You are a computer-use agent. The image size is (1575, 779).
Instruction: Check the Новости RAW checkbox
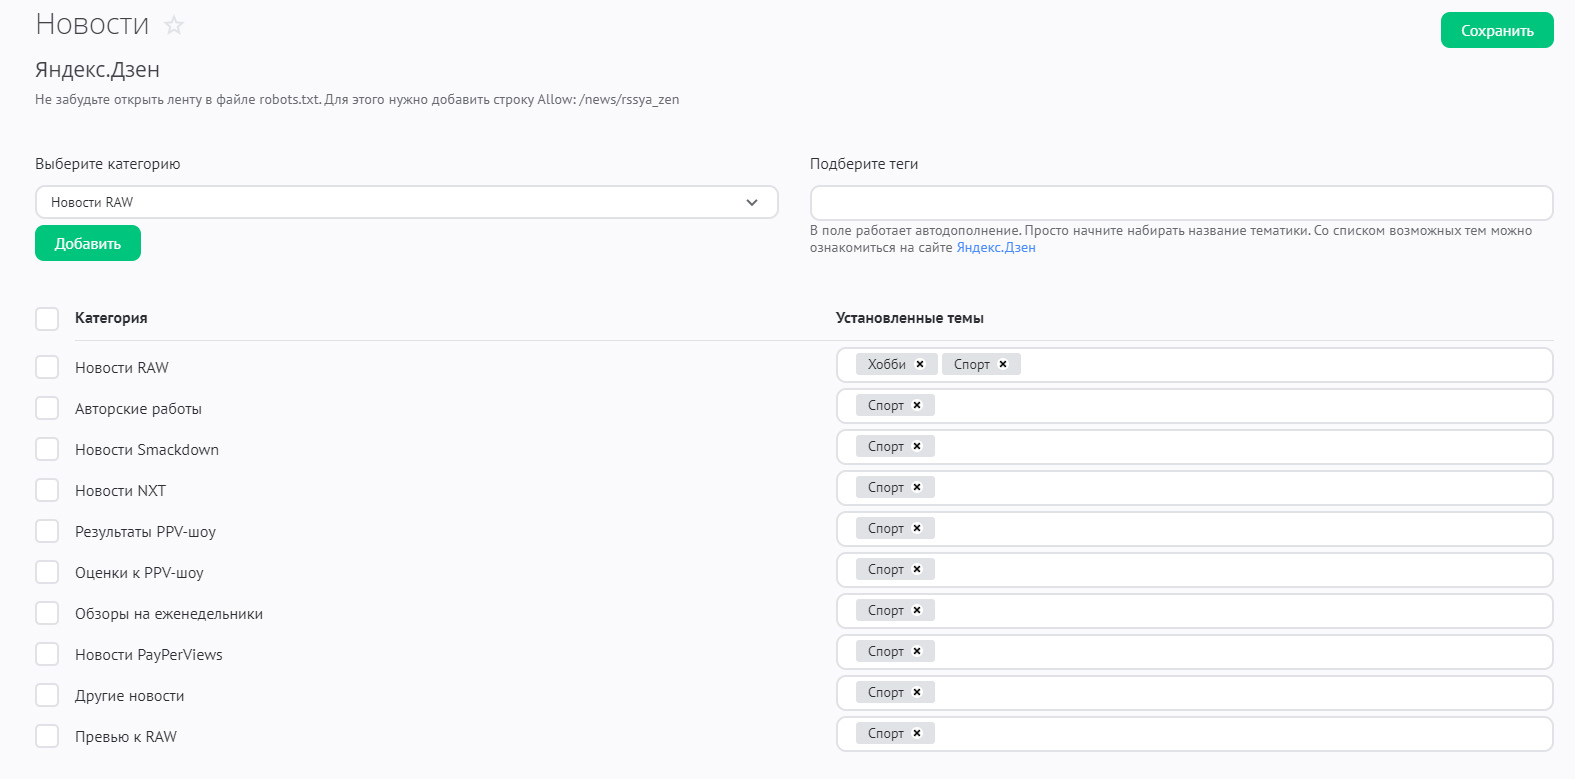click(x=47, y=367)
